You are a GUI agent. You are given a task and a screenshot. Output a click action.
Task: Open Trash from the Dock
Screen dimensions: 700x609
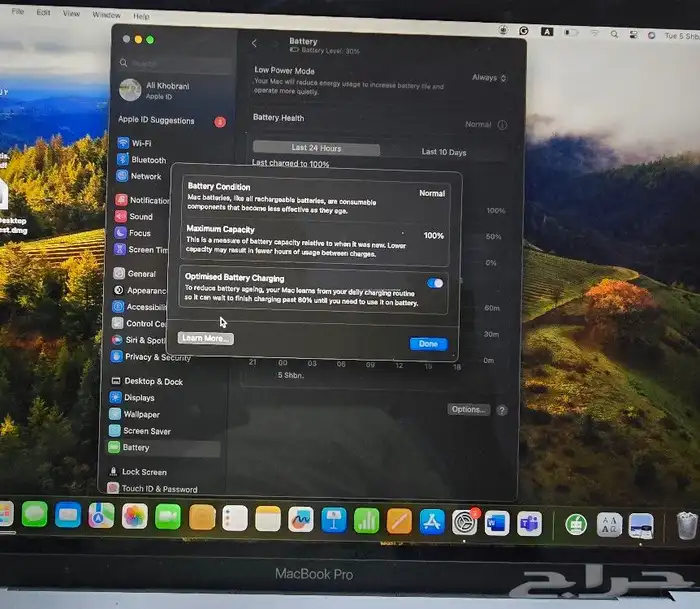tap(687, 526)
